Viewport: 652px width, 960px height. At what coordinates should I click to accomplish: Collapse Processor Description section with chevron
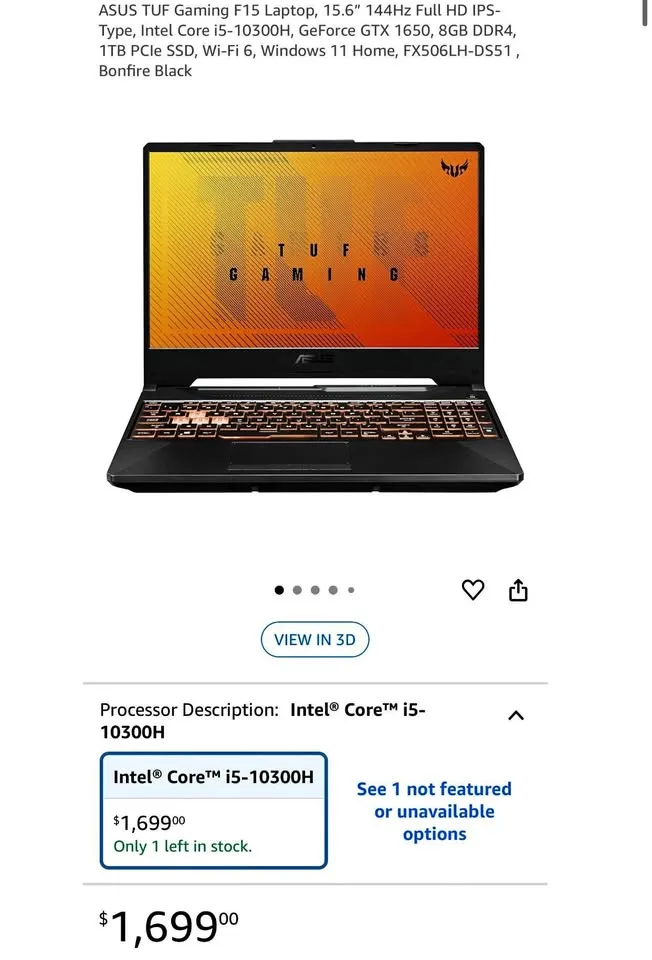tap(516, 715)
